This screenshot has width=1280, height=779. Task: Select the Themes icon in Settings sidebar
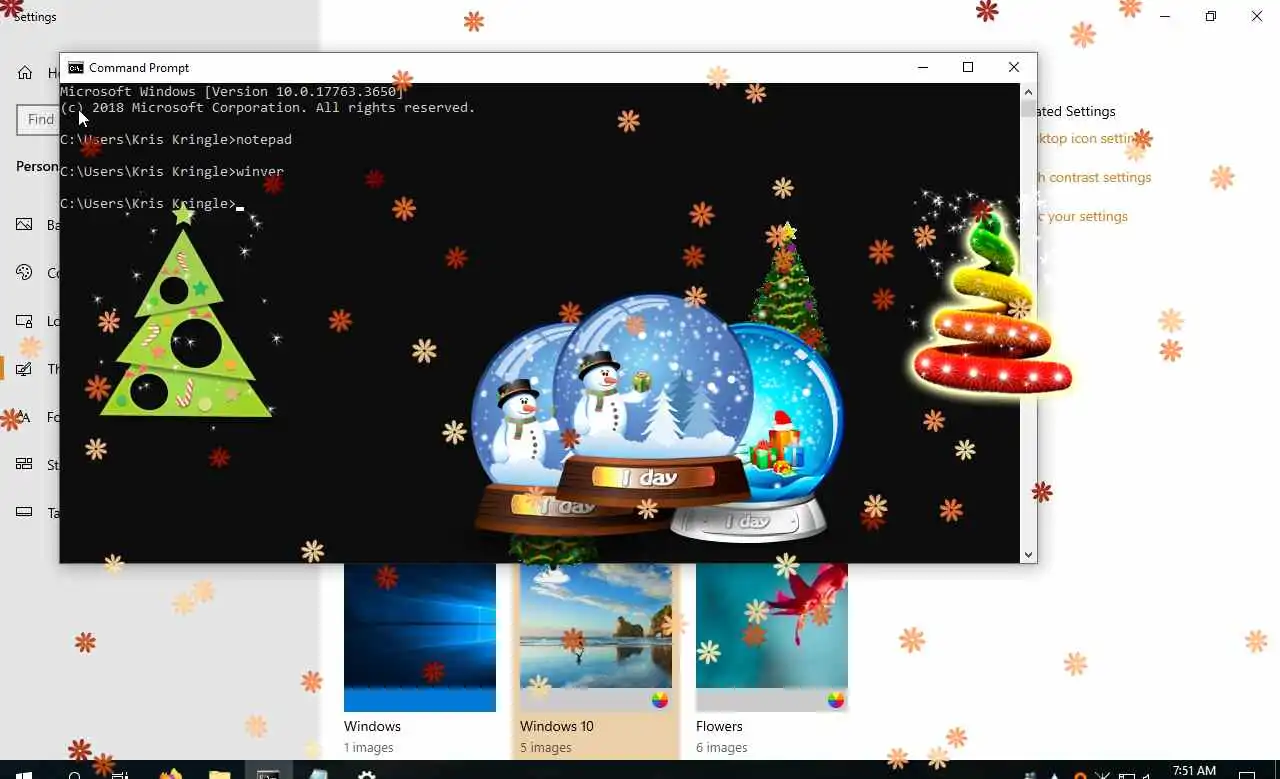25,369
